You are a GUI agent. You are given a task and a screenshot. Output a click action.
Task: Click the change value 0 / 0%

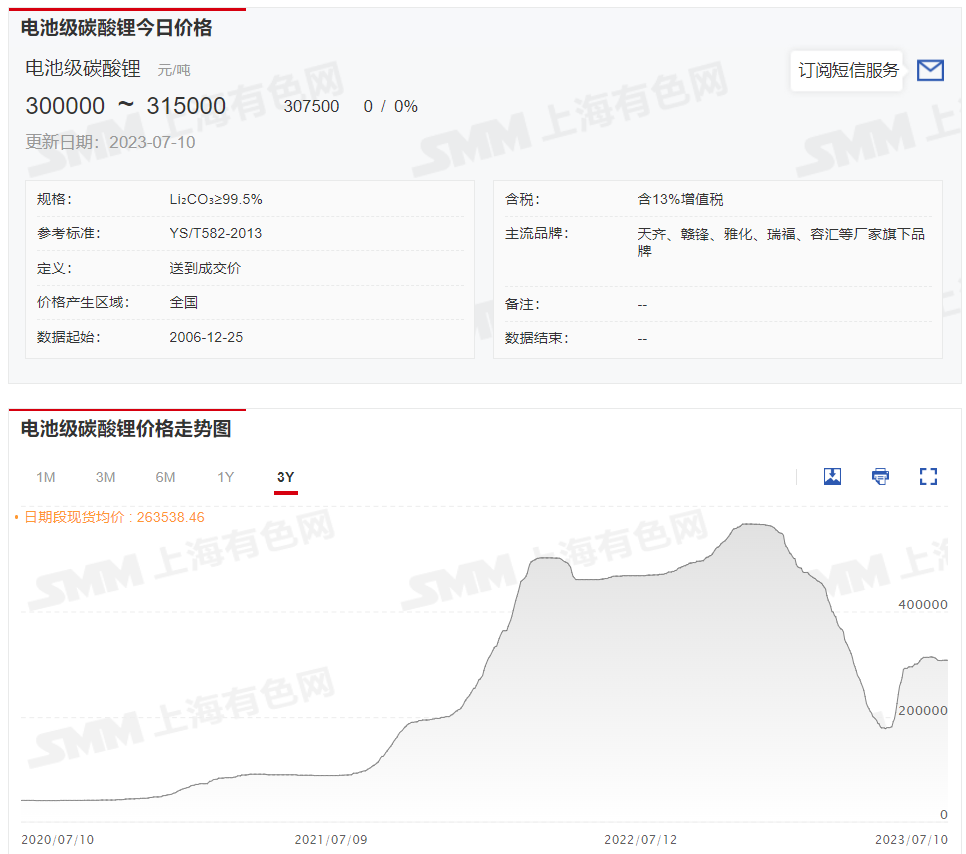(x=391, y=107)
